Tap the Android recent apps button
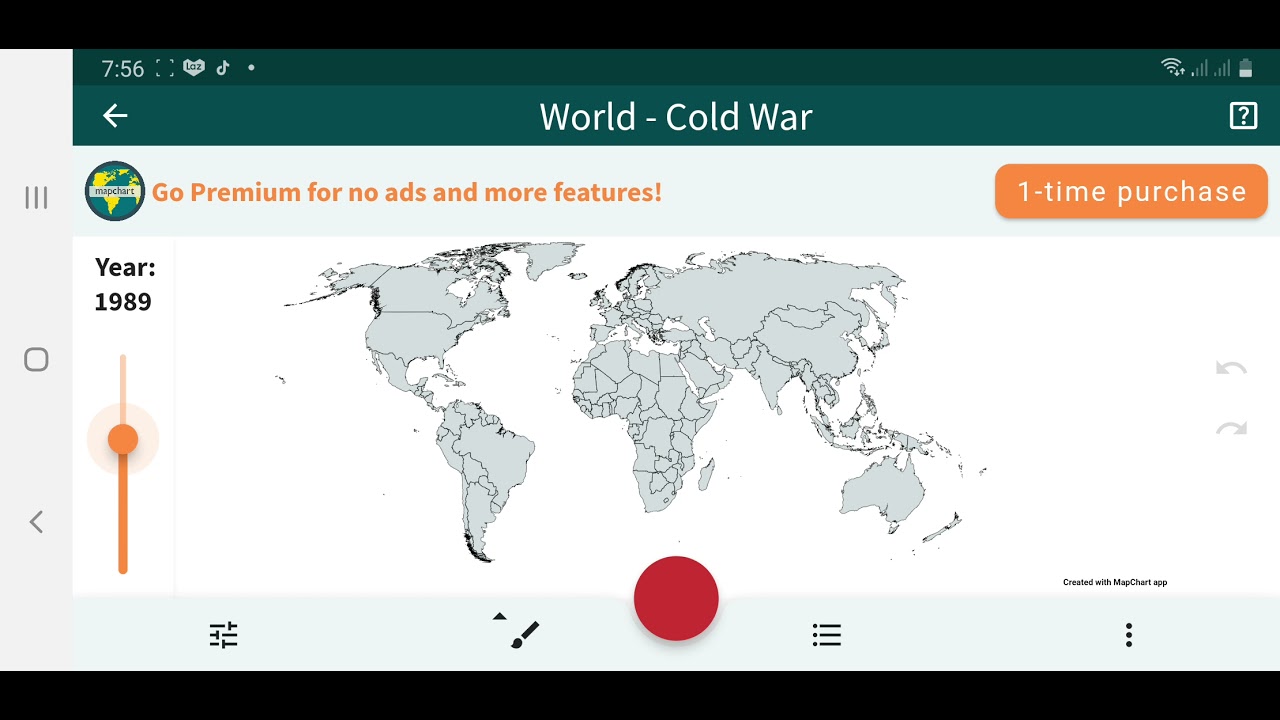The width and height of the screenshot is (1280, 720). point(36,197)
